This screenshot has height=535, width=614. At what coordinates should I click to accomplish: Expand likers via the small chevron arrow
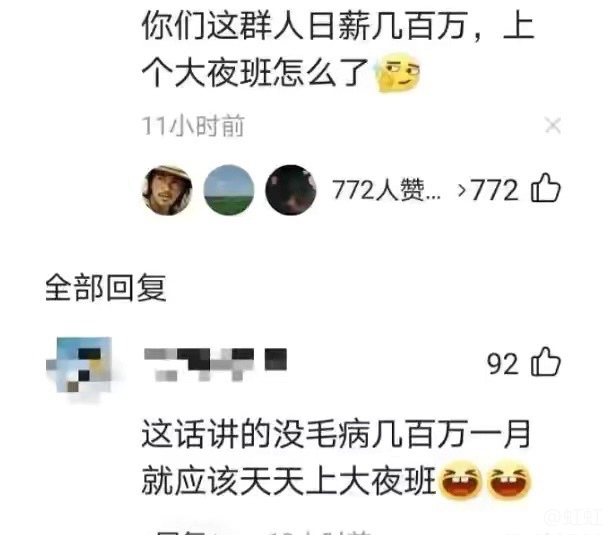(x=462, y=190)
